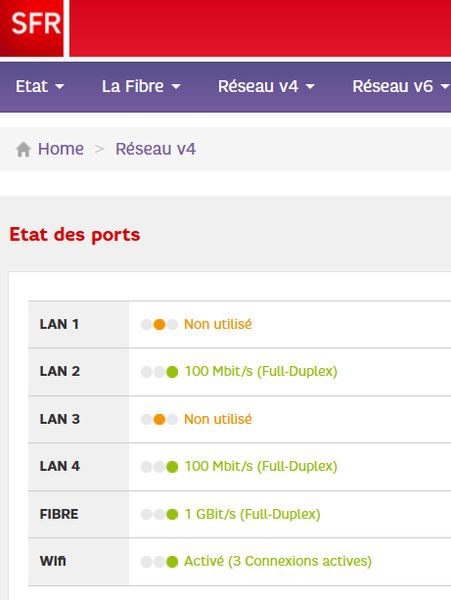Viewport: 451px width, 600px height.
Task: Click the green status indicator for LAN 4
Action: (x=172, y=467)
